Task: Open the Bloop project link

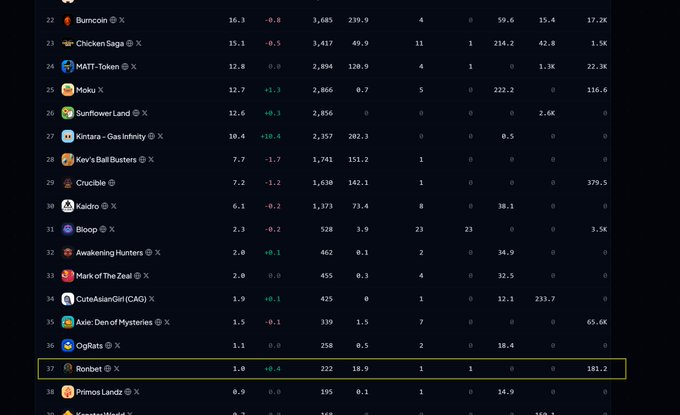Action: [86, 229]
